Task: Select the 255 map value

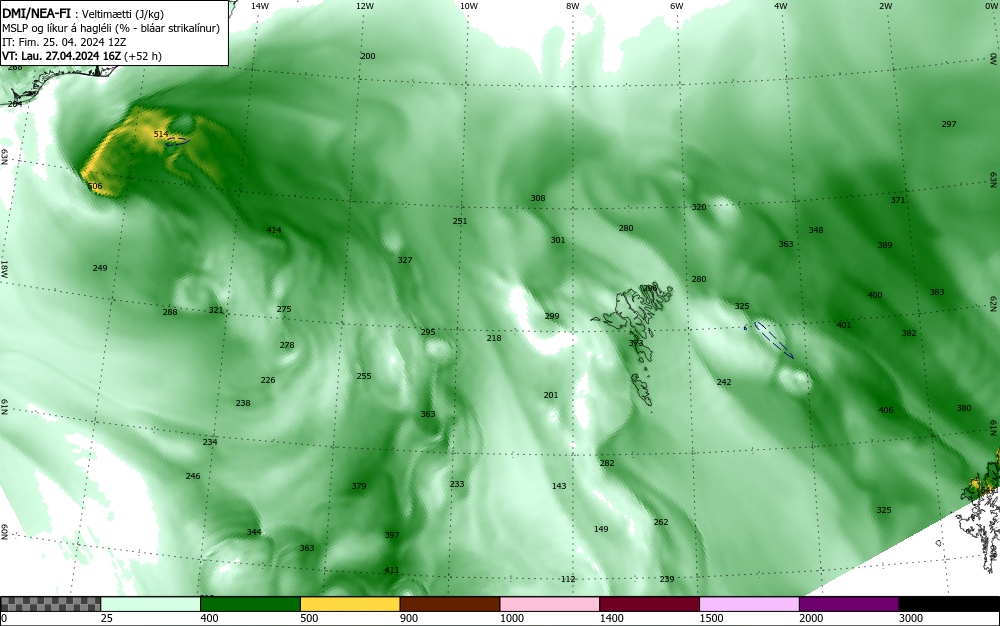Action: point(364,376)
